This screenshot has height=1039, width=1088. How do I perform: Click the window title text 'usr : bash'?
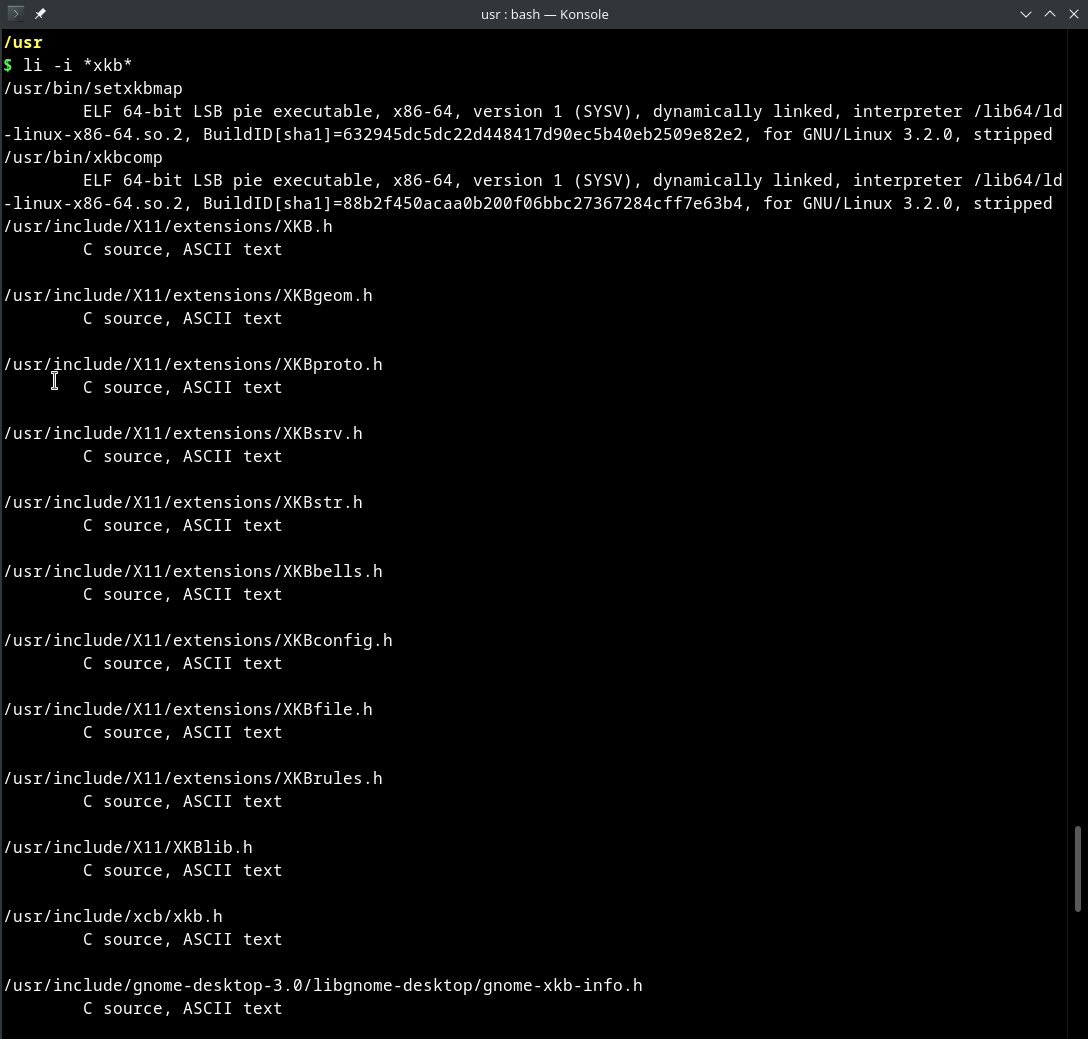pos(510,14)
